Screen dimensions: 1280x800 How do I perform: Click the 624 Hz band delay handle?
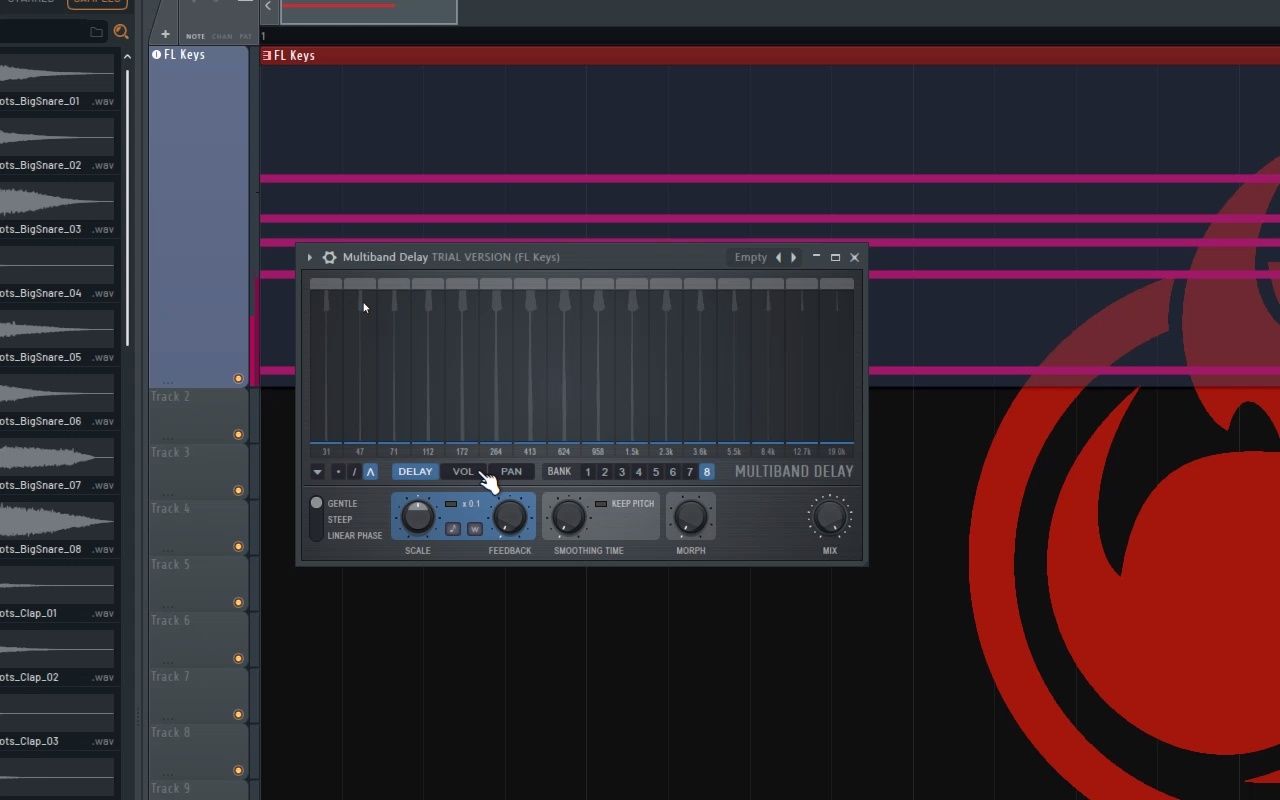pos(564,299)
